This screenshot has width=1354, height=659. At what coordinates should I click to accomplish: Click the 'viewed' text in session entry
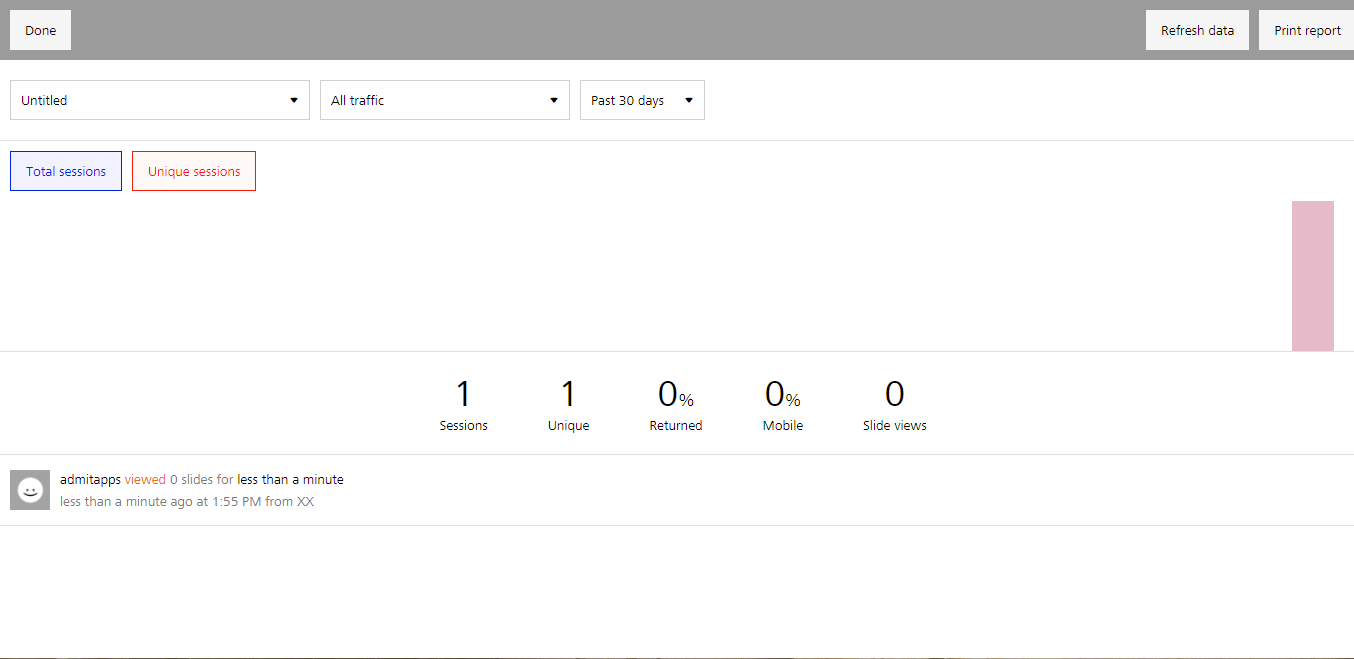coord(145,480)
